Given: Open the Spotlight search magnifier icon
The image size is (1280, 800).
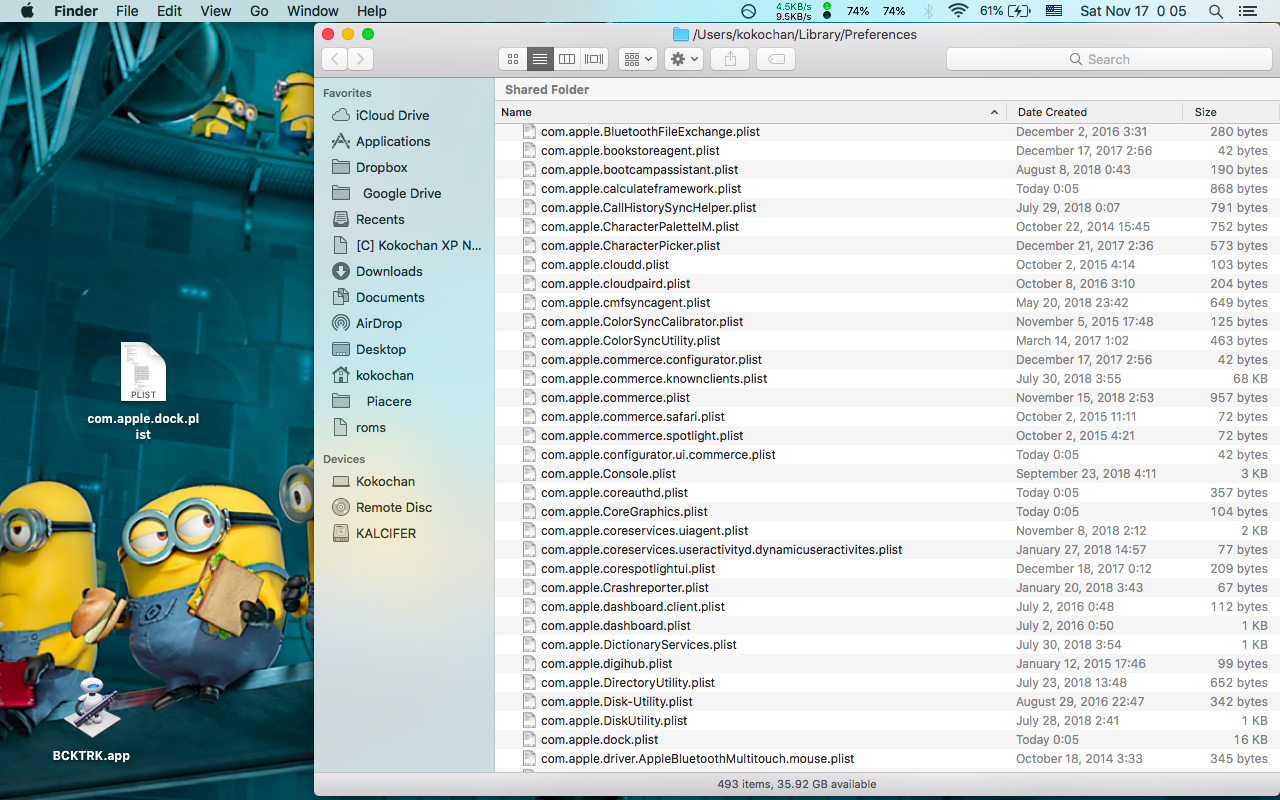Looking at the screenshot, I should 1216,11.
